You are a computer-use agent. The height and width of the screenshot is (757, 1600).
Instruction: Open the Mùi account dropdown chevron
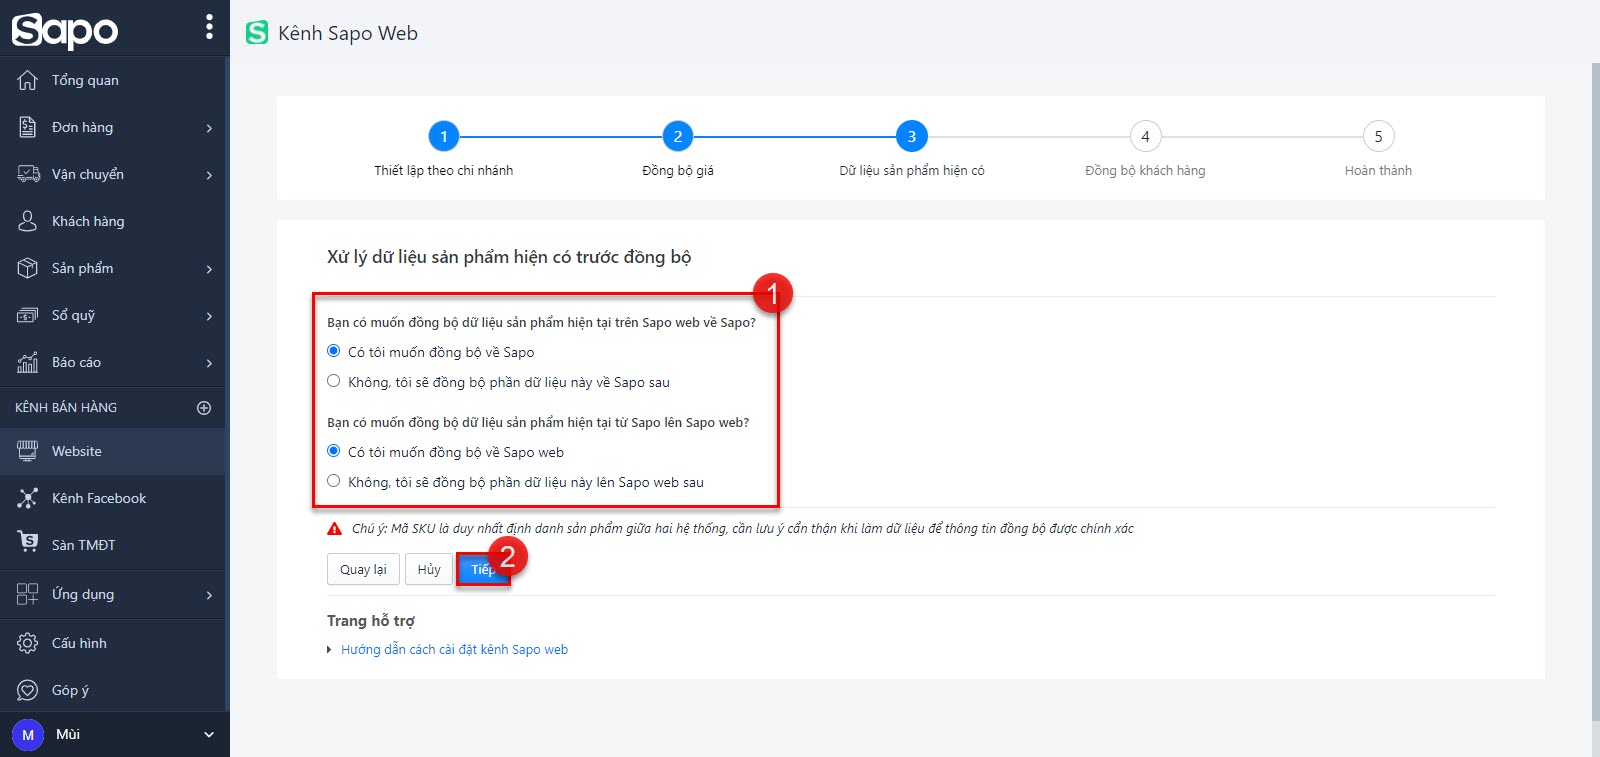click(x=209, y=735)
